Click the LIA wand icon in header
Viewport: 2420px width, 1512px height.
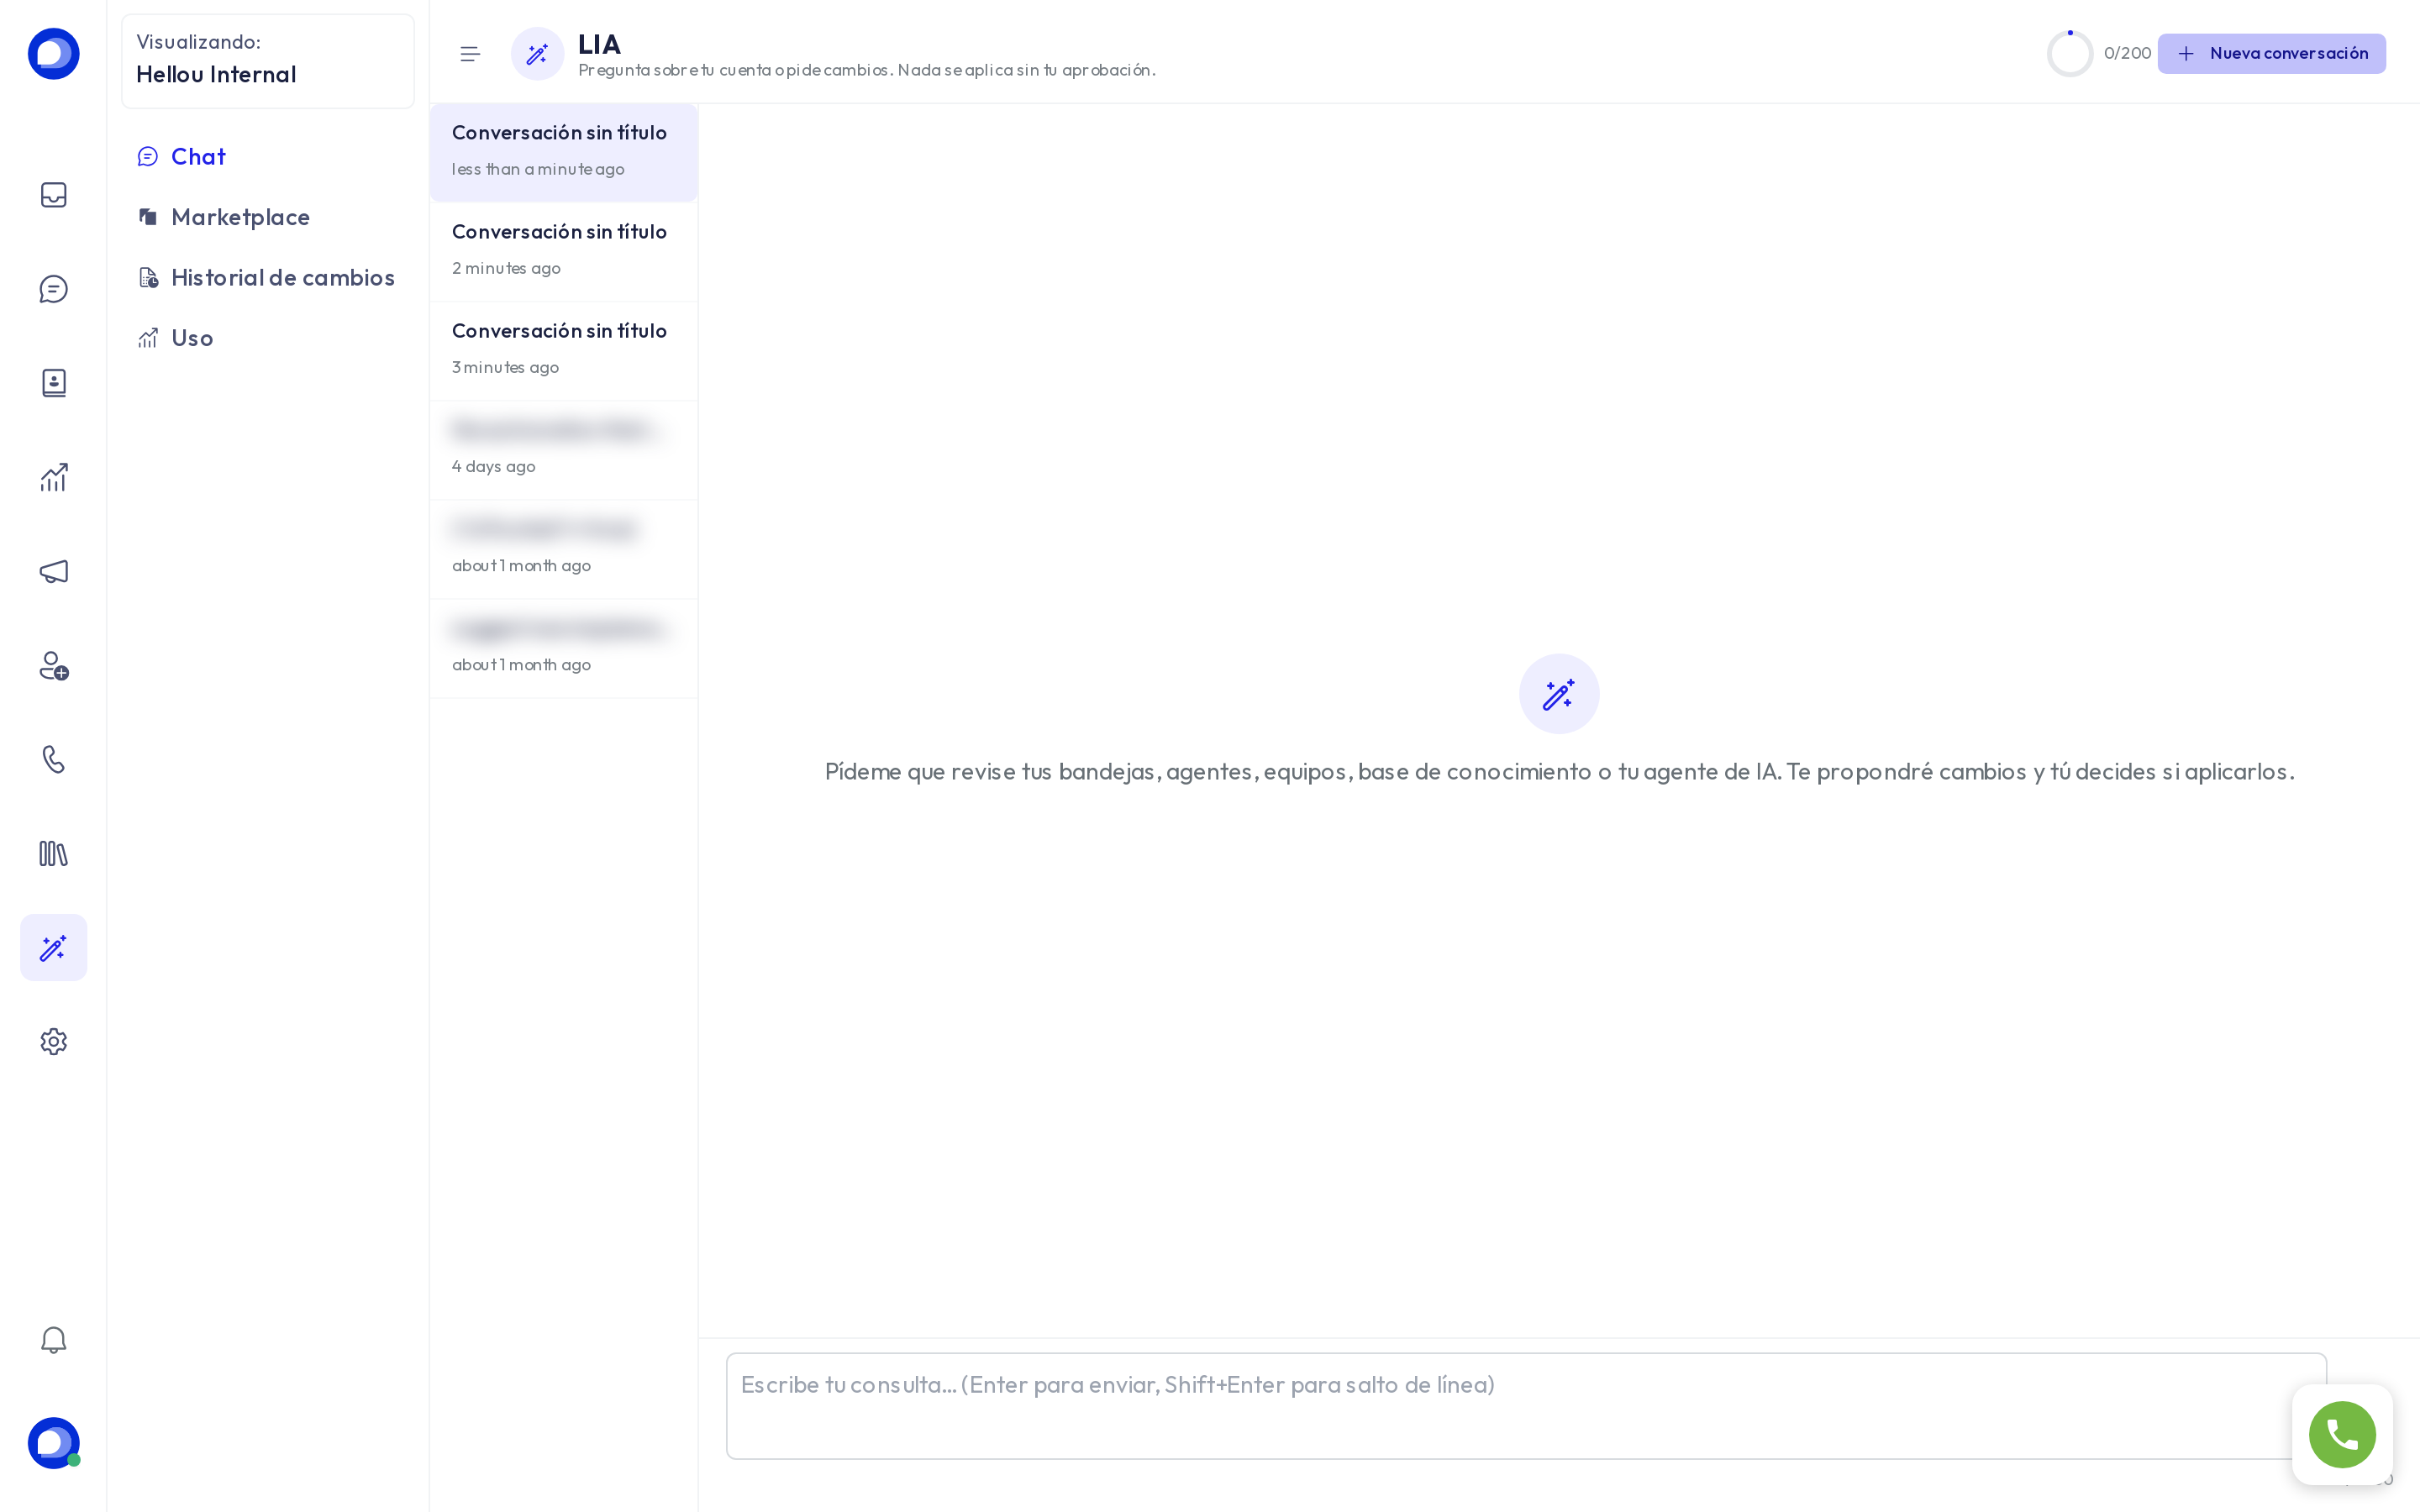pos(537,54)
